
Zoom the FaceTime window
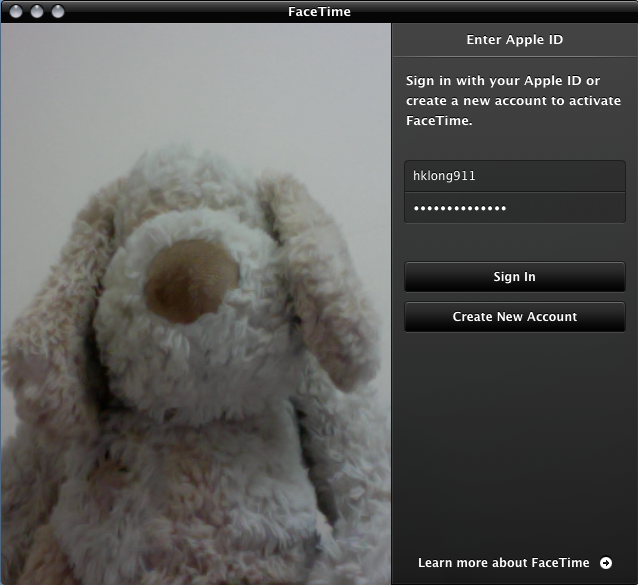pyautogui.click(x=58, y=11)
